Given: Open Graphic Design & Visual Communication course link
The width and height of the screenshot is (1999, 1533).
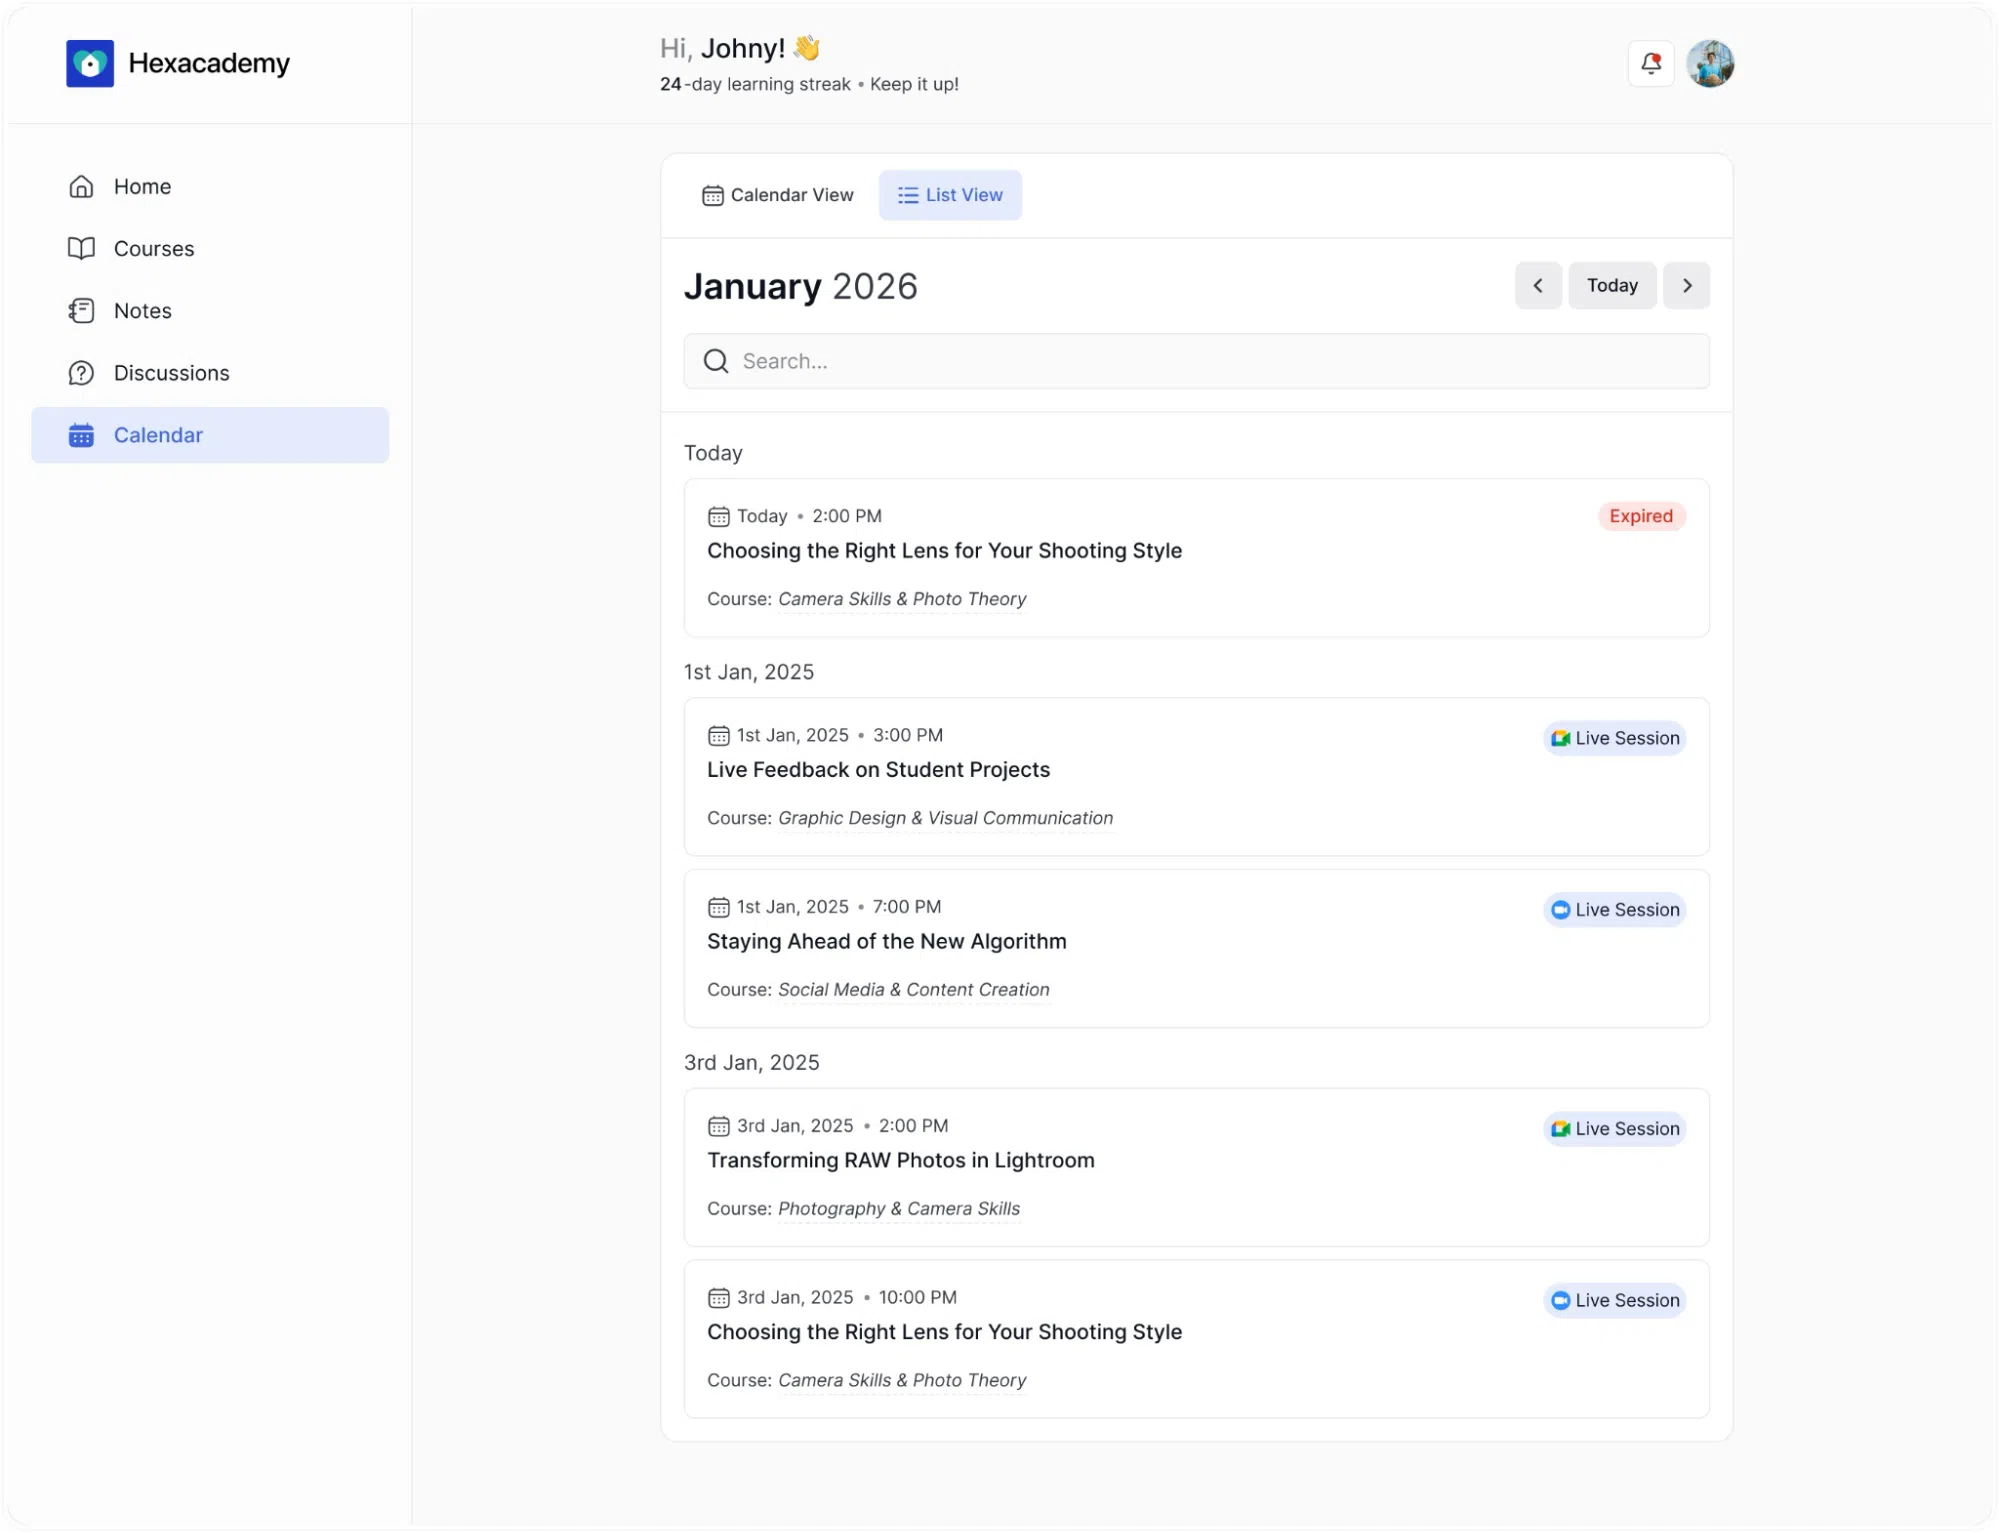Looking at the screenshot, I should [x=945, y=818].
